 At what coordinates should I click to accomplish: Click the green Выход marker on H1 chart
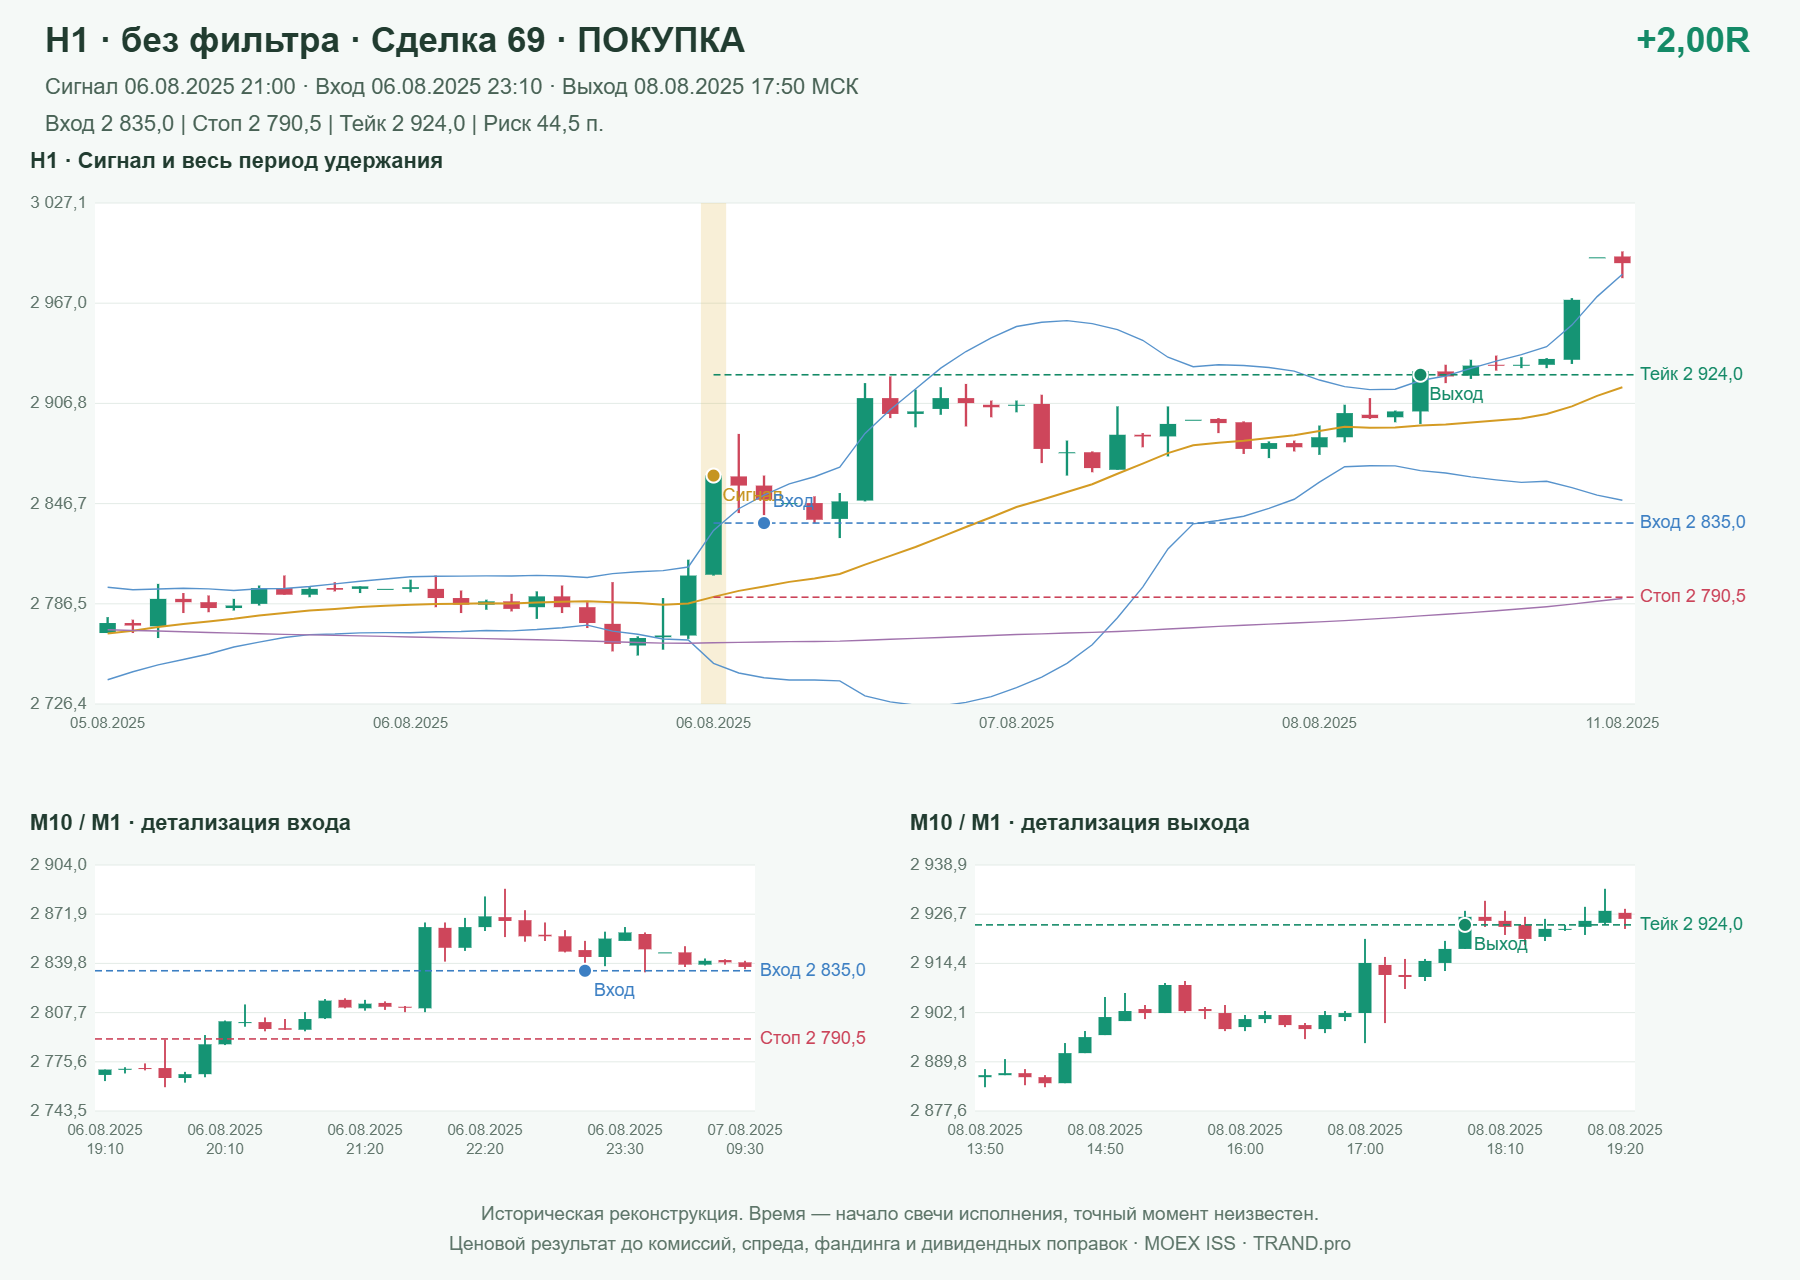click(1420, 375)
